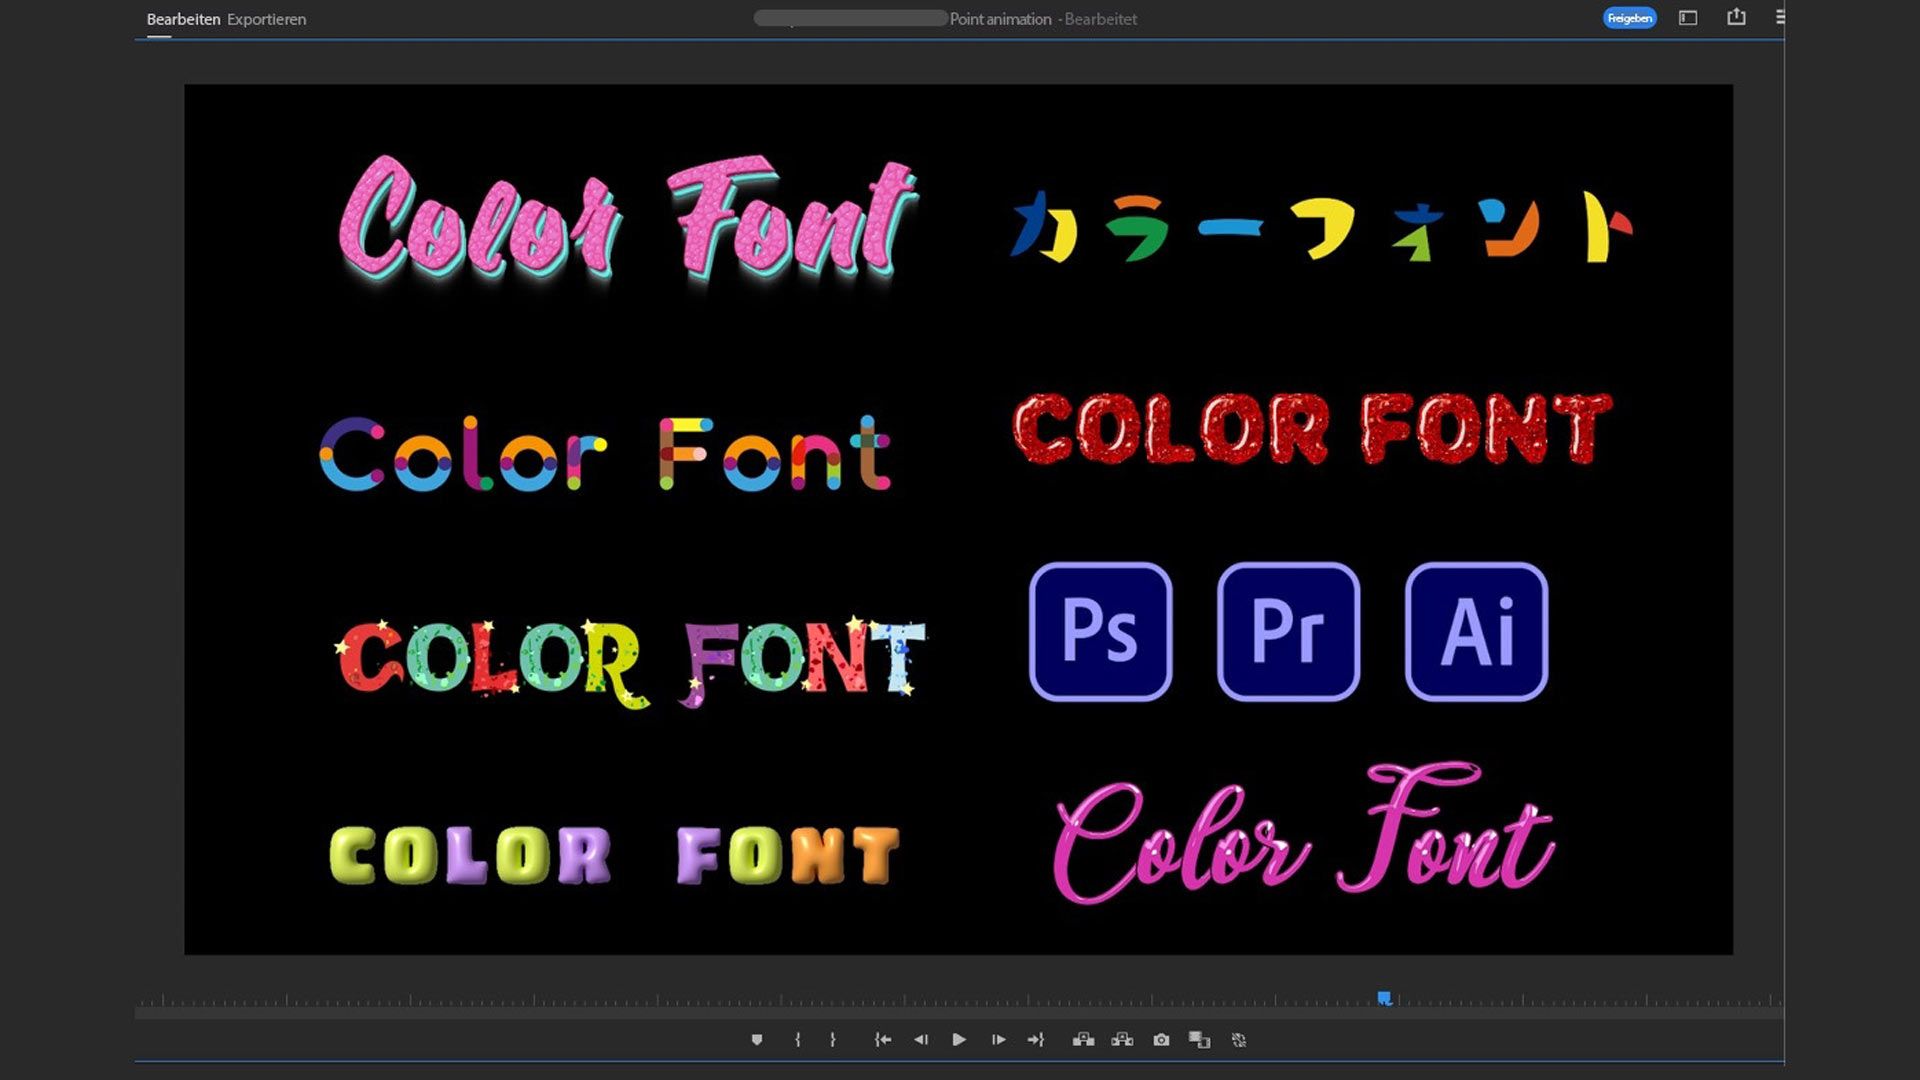The height and width of the screenshot is (1080, 1920).
Task: Open the workspaces panel icon
Action: pyautogui.click(x=1688, y=18)
